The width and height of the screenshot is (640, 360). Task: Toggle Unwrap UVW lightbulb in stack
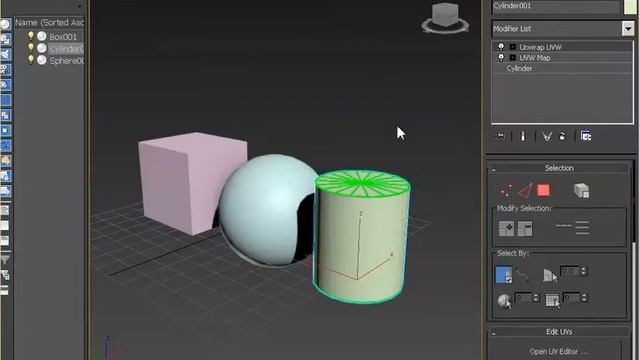pos(501,47)
